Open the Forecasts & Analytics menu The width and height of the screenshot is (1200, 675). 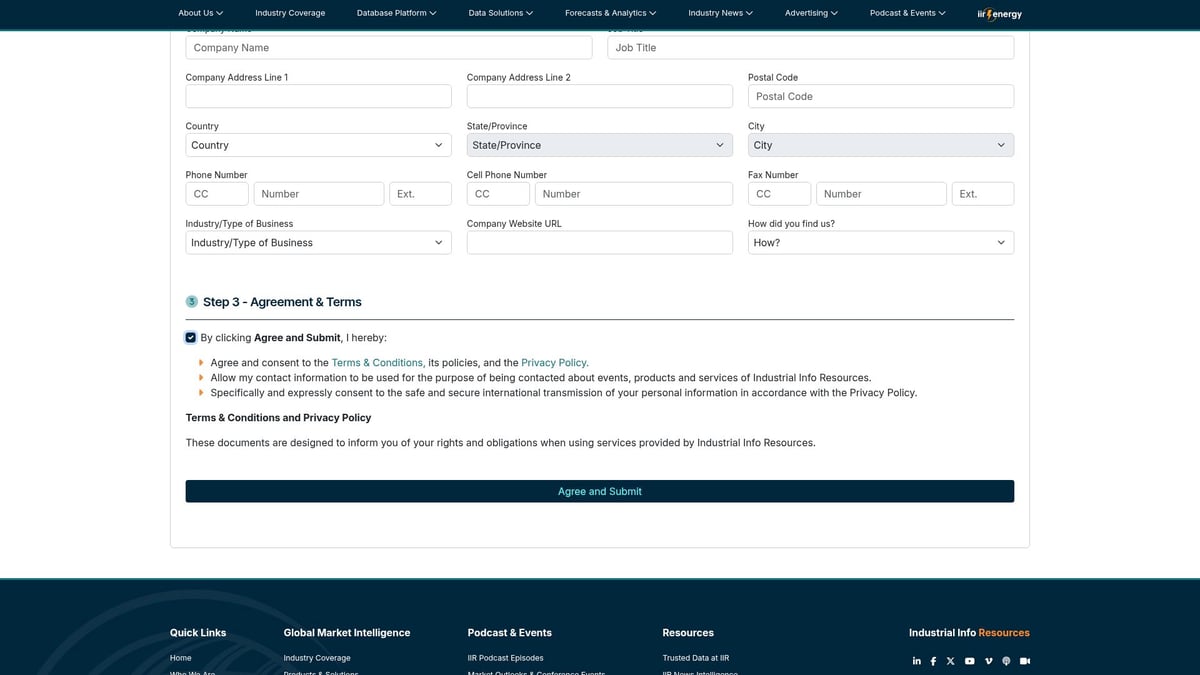610,13
